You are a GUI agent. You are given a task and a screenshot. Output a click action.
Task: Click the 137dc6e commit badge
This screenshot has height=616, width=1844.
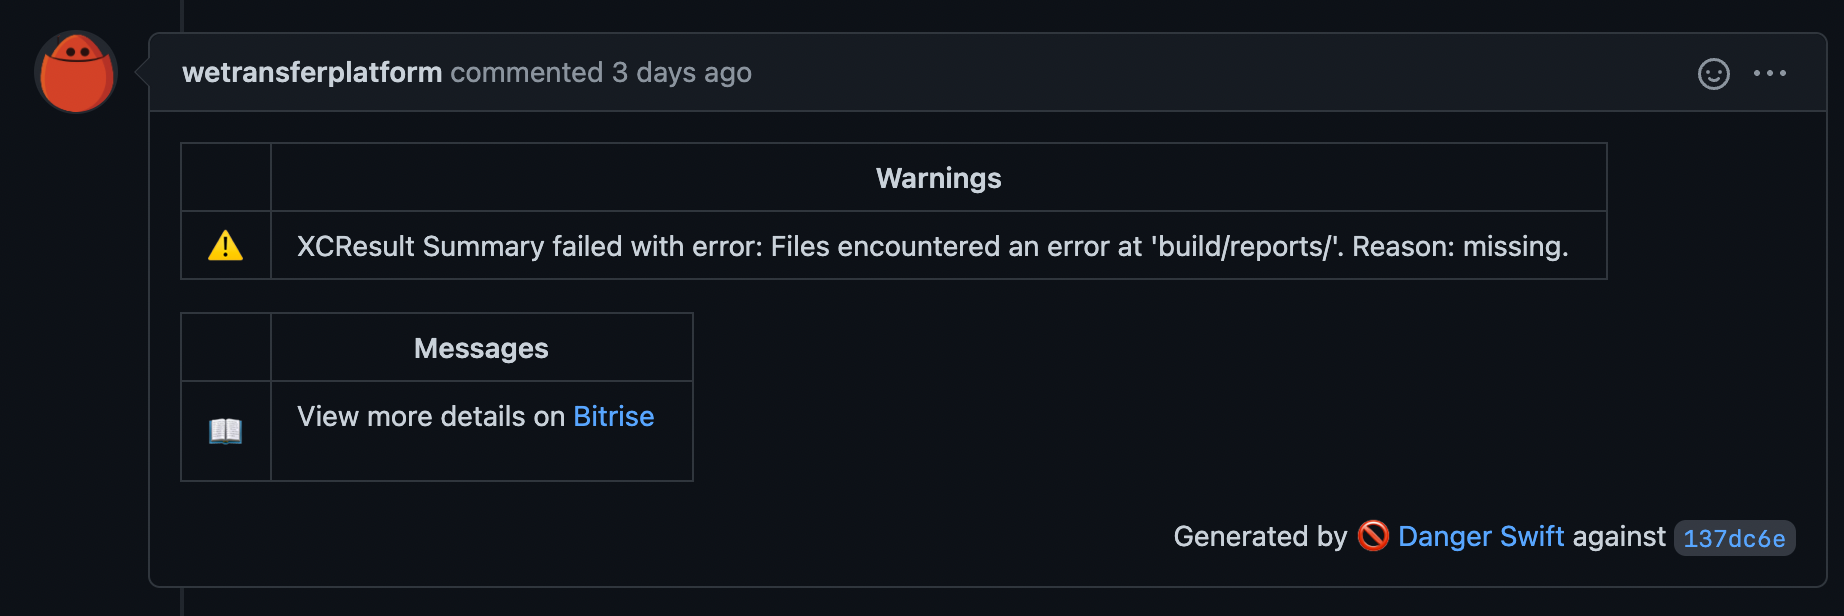coord(1733,538)
